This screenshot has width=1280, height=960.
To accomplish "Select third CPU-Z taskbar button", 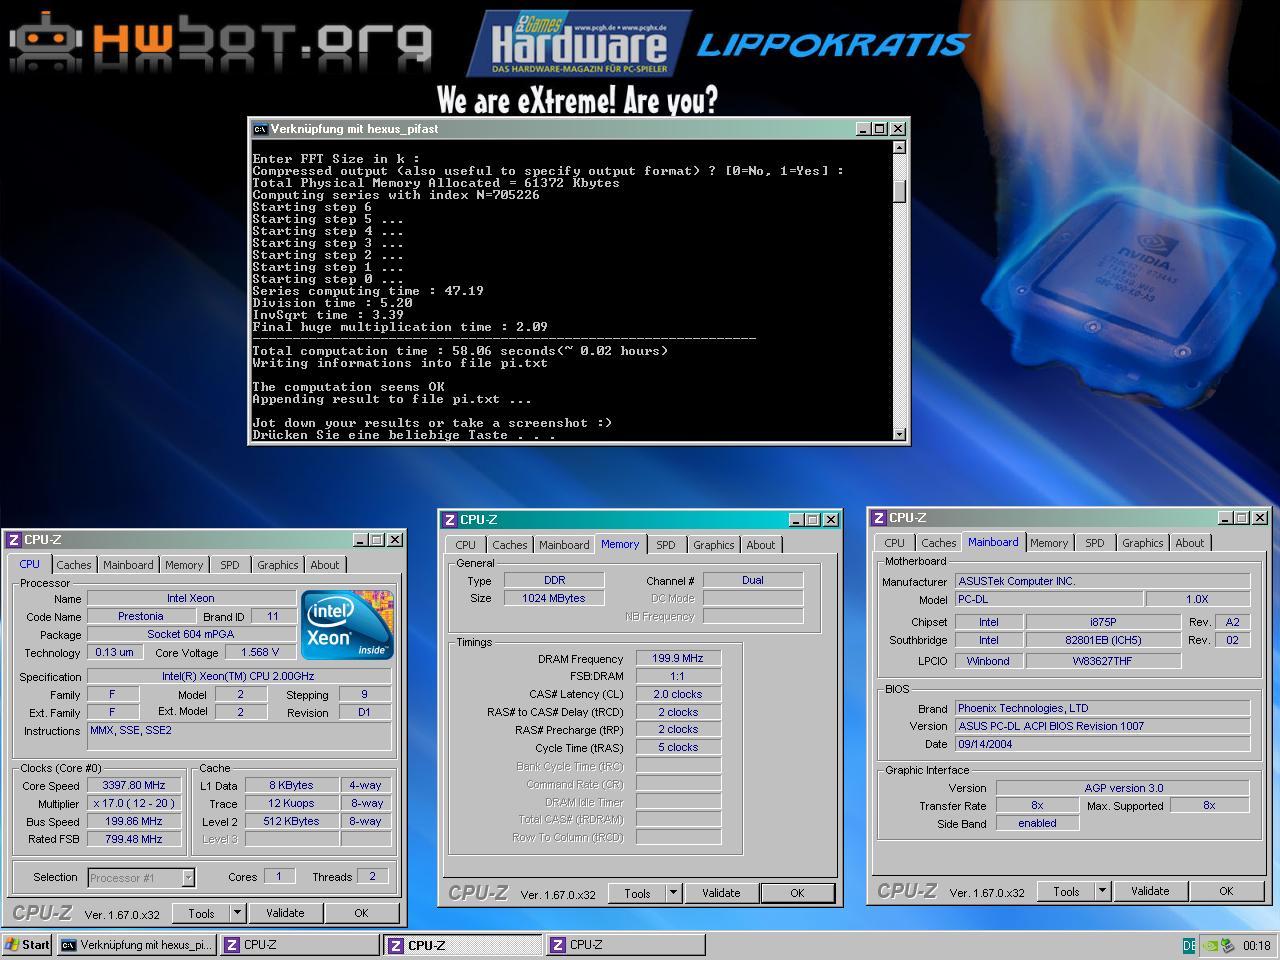I will pyautogui.click(x=626, y=945).
